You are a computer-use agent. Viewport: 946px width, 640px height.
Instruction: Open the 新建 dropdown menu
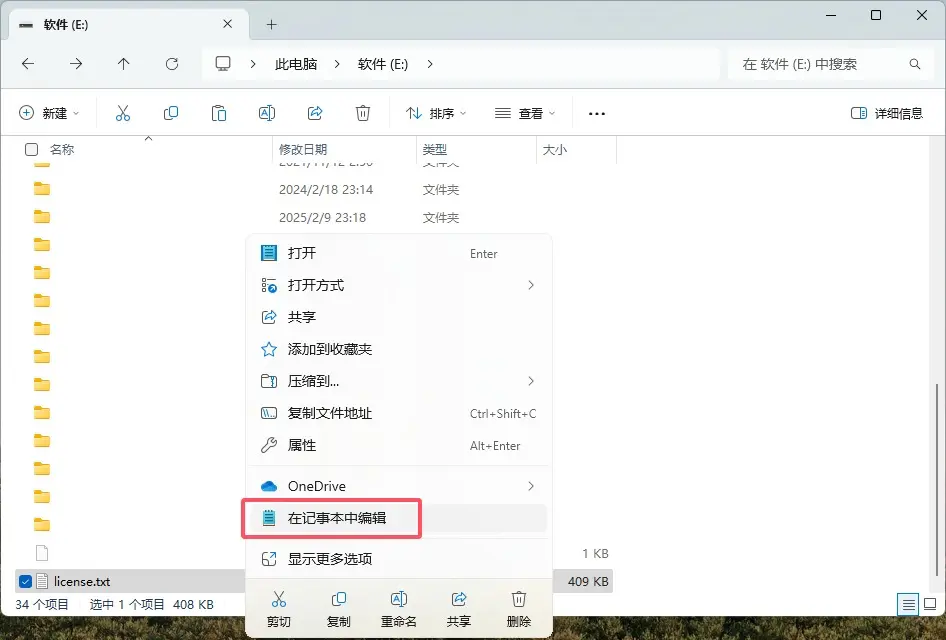[49, 113]
